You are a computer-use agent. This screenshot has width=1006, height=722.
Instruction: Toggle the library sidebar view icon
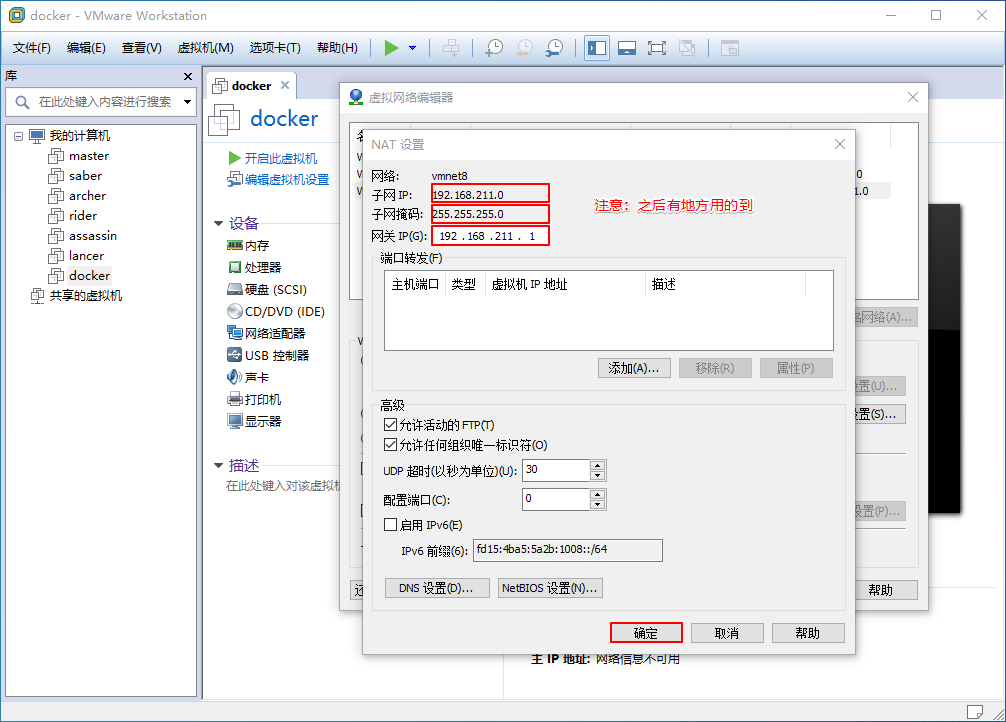[x=597, y=48]
